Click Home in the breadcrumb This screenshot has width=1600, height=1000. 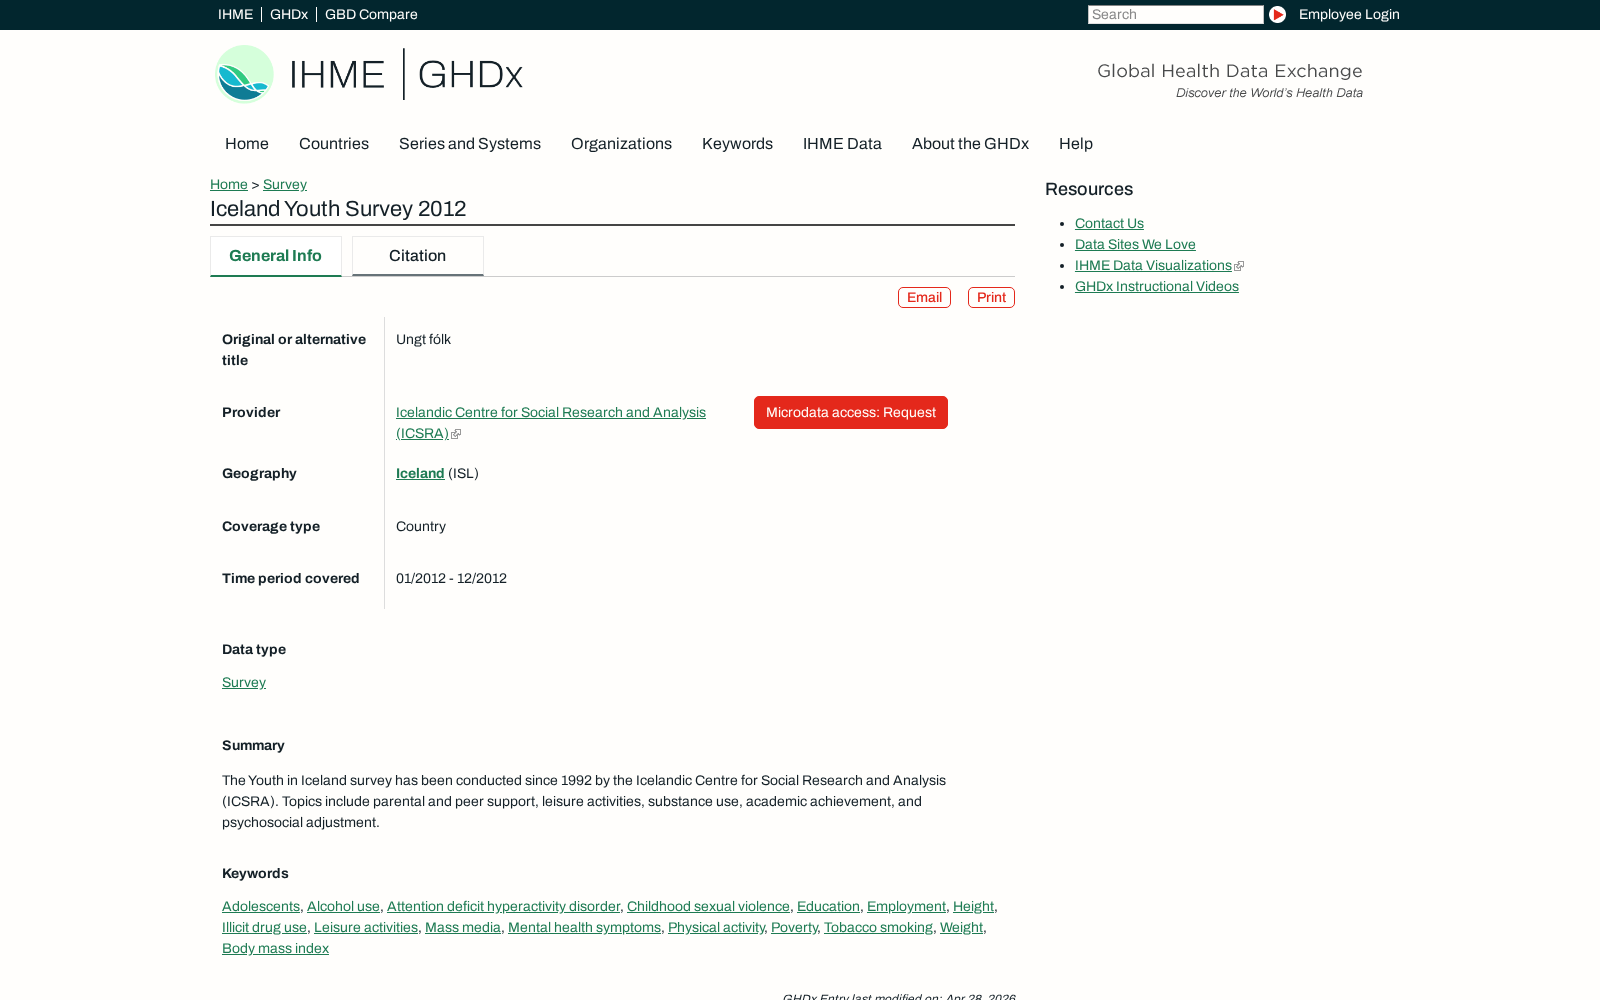[x=229, y=184]
